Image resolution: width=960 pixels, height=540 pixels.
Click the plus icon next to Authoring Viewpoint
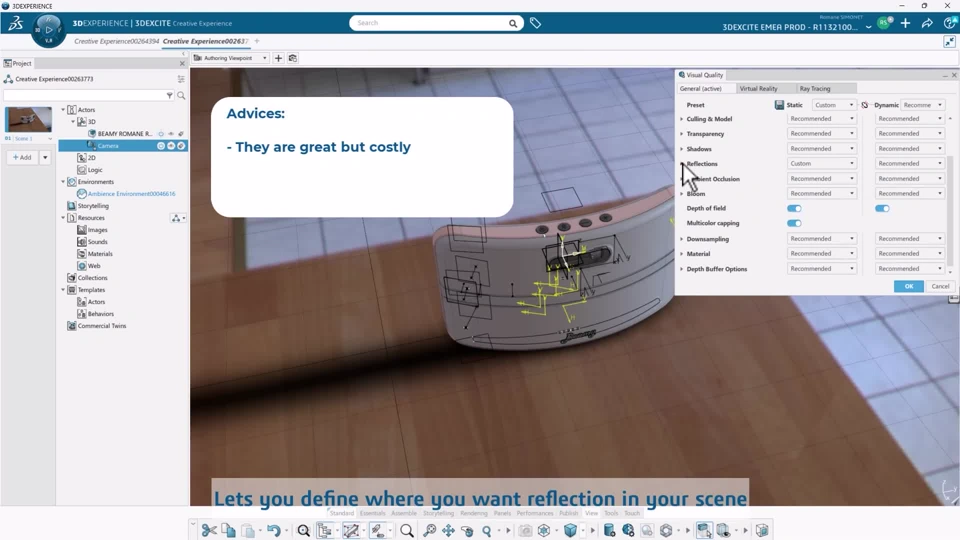279,58
